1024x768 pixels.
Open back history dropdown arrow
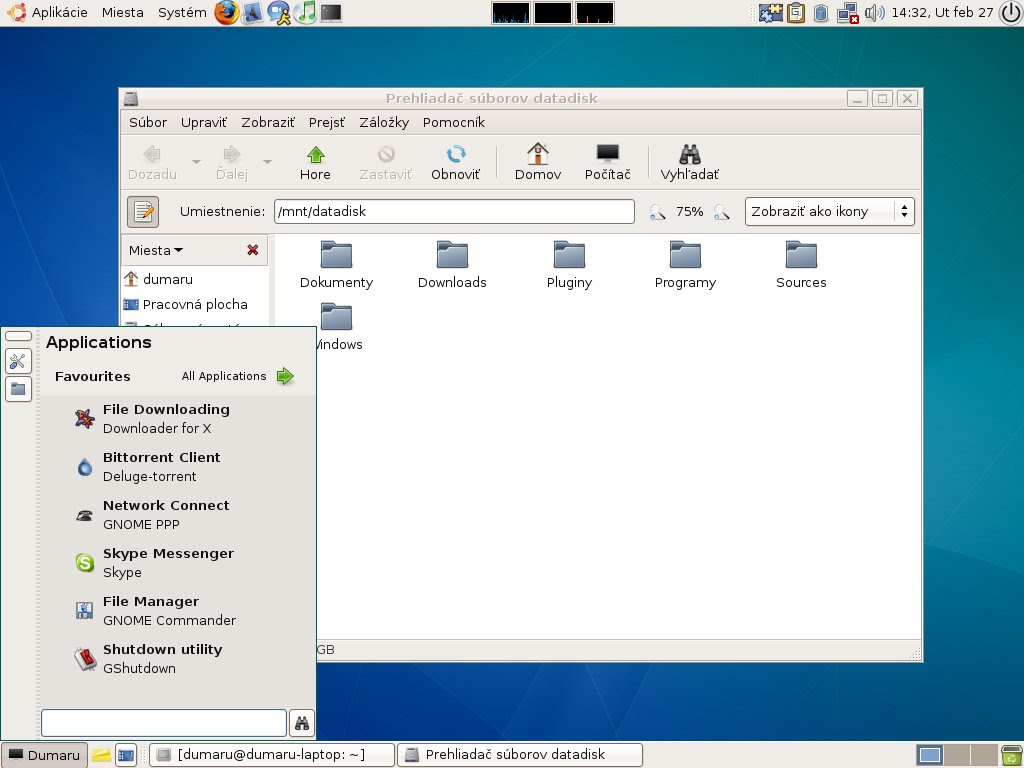(196, 161)
